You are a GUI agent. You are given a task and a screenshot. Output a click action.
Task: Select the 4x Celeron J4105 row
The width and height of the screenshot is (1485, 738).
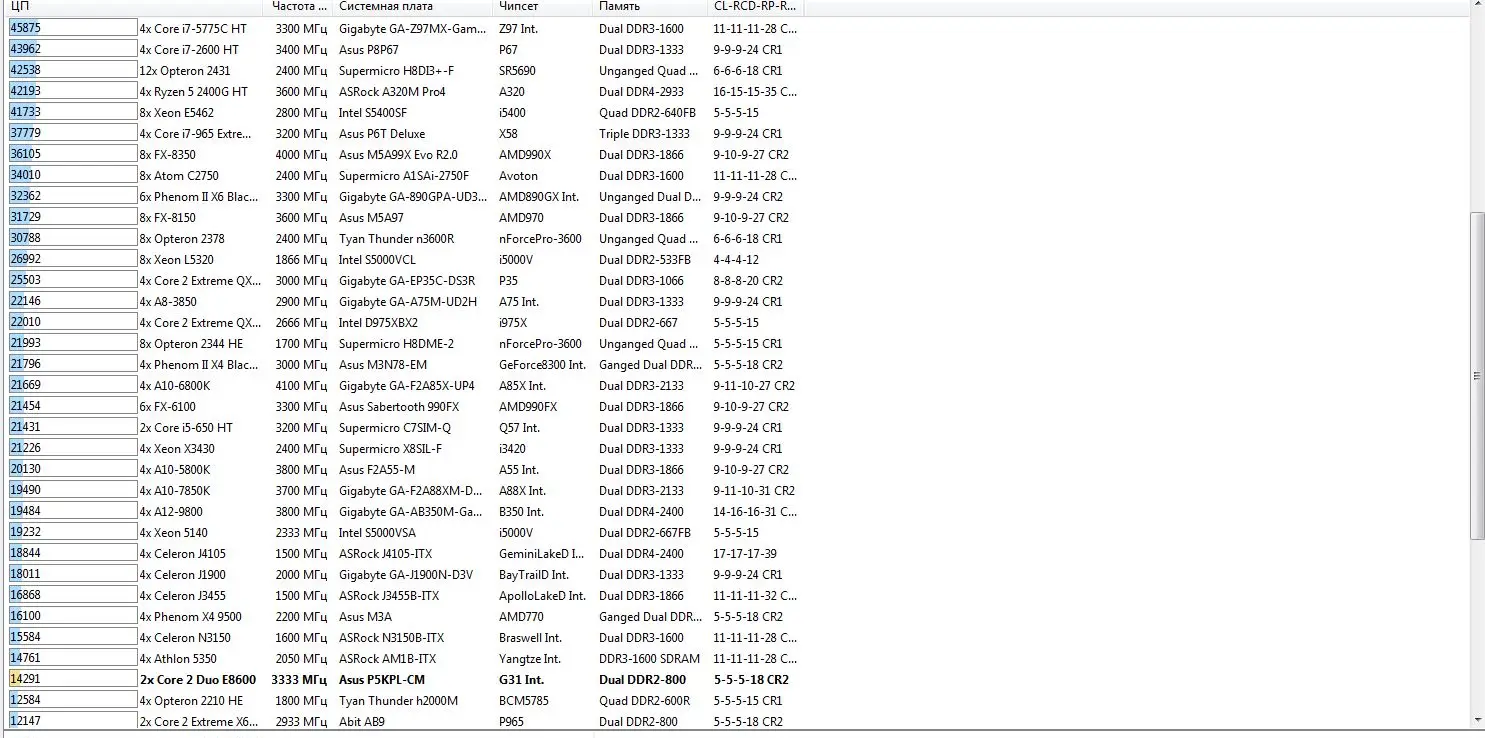[x=403, y=554]
